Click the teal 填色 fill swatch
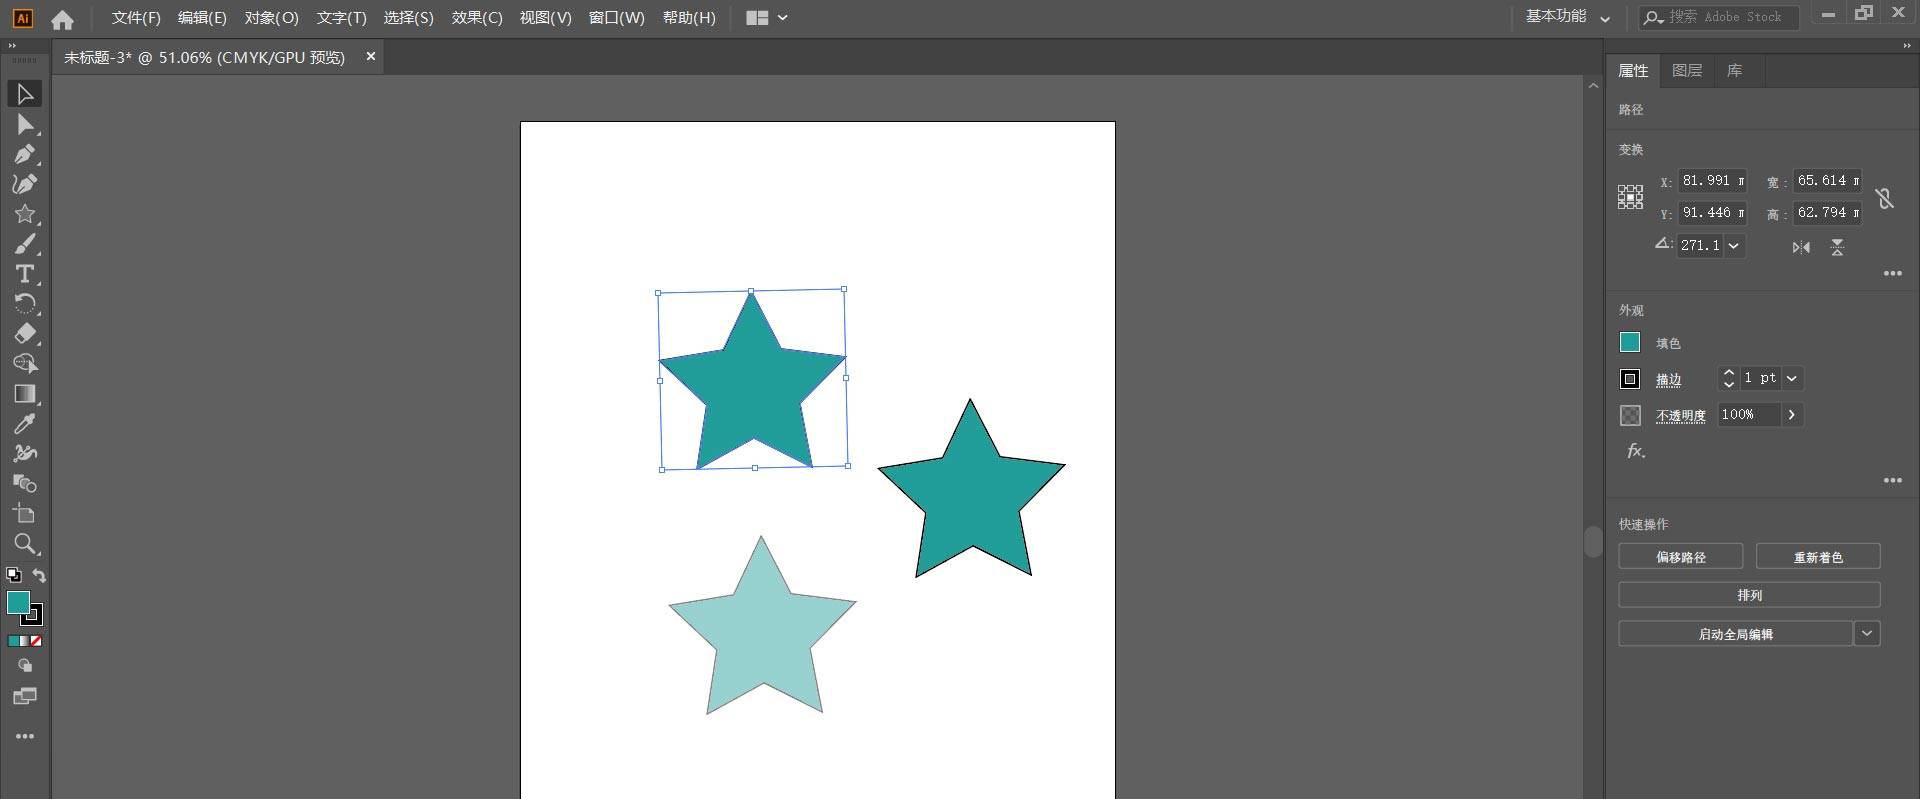The width and height of the screenshot is (1920, 799). click(1630, 343)
